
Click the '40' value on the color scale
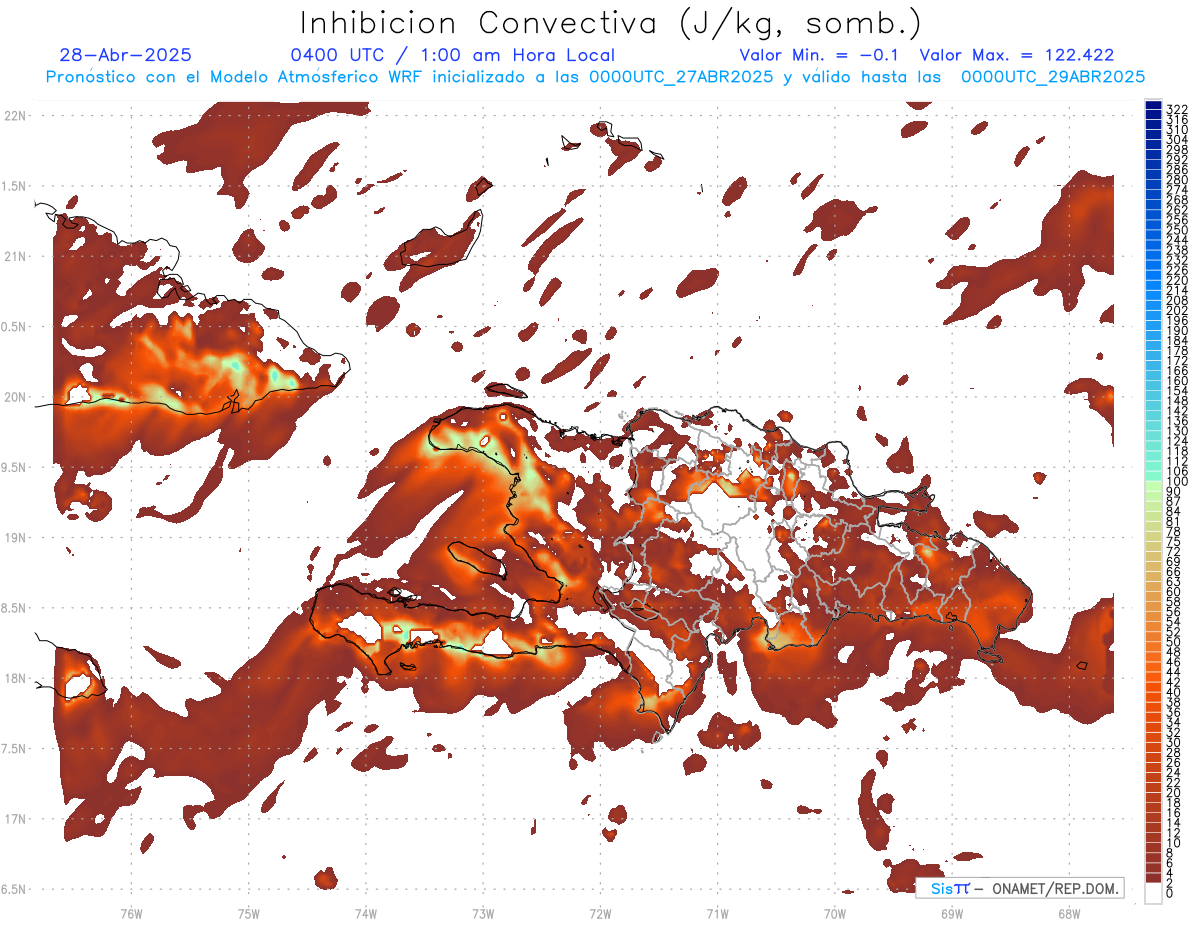pos(1173,692)
